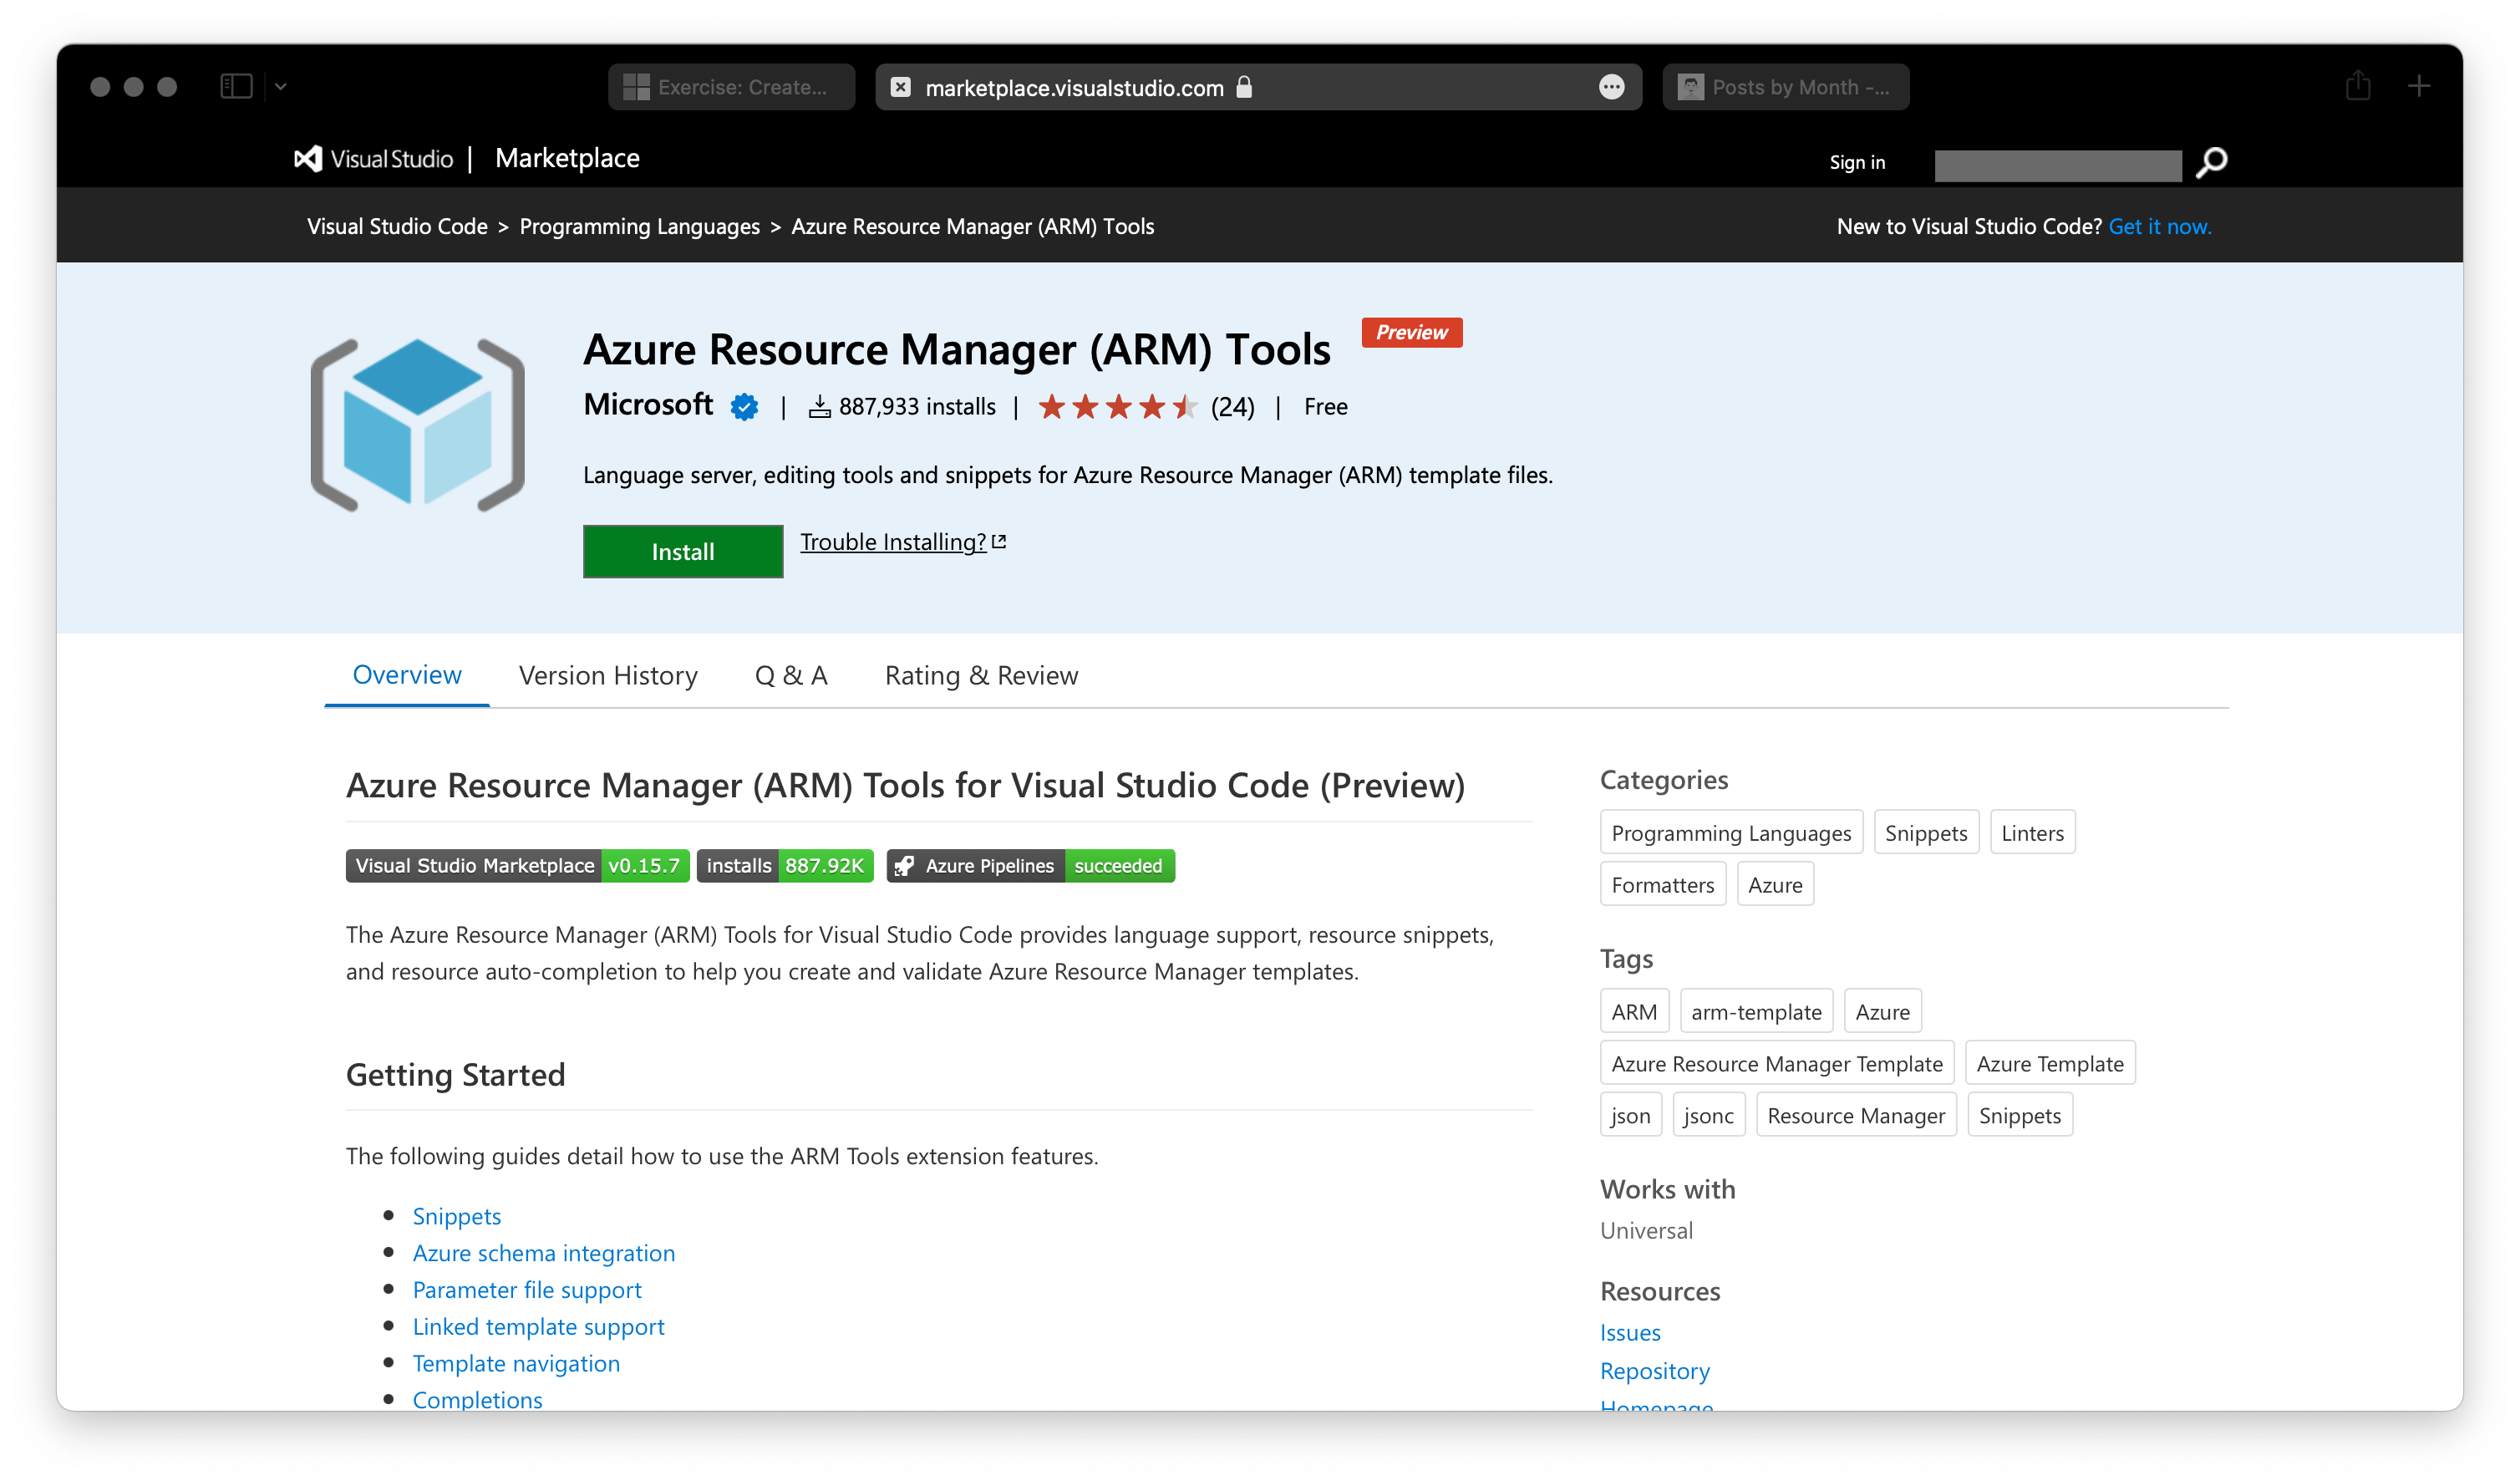This screenshot has height=1481, width=2520.
Task: Focus the marketplace search field
Action: (2057, 166)
